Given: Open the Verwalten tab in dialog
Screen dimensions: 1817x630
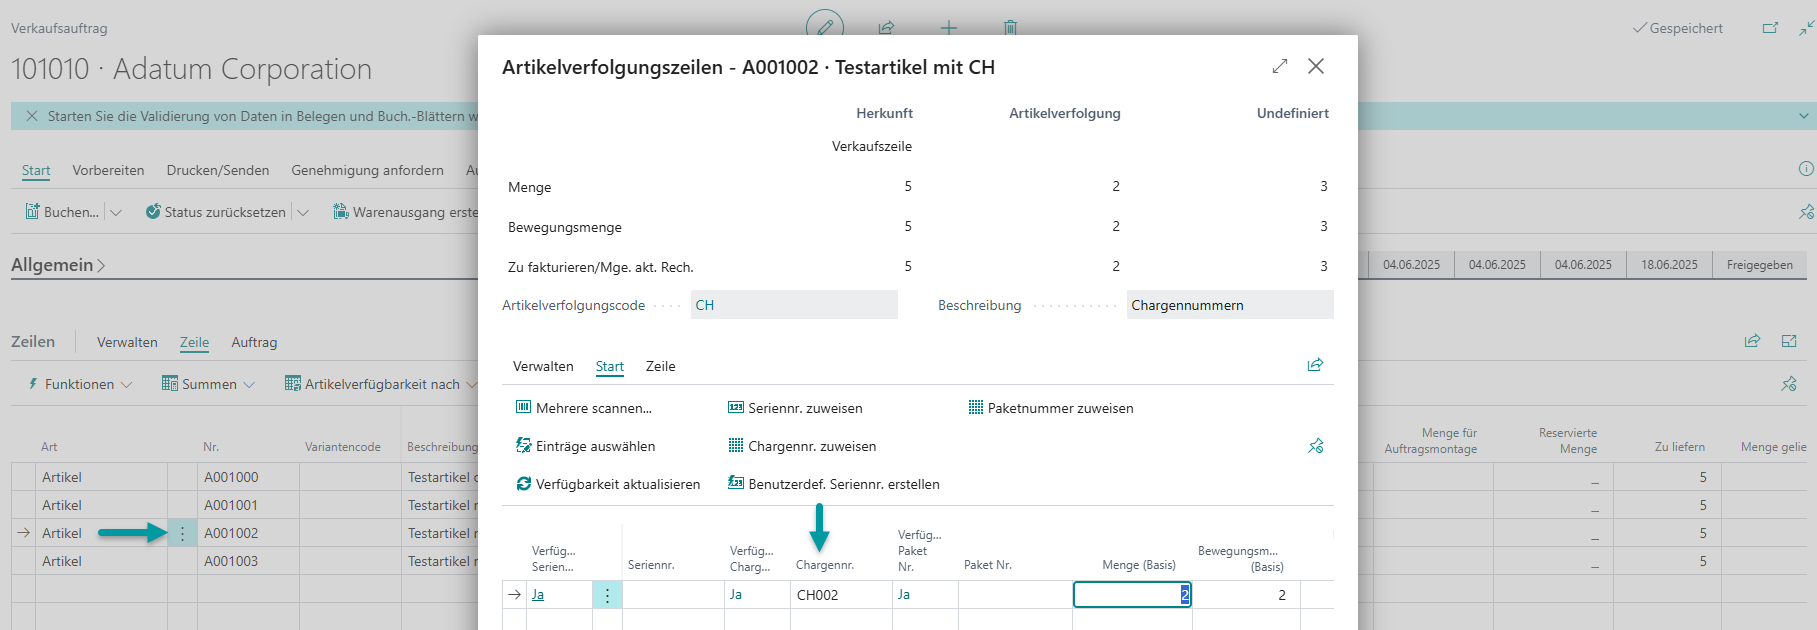Looking at the screenshot, I should (x=543, y=366).
